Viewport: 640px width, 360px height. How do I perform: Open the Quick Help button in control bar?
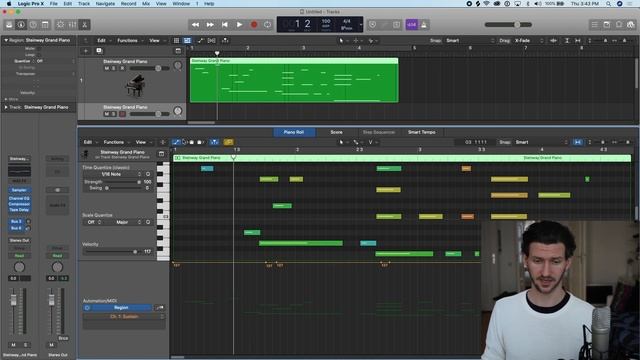[33, 25]
